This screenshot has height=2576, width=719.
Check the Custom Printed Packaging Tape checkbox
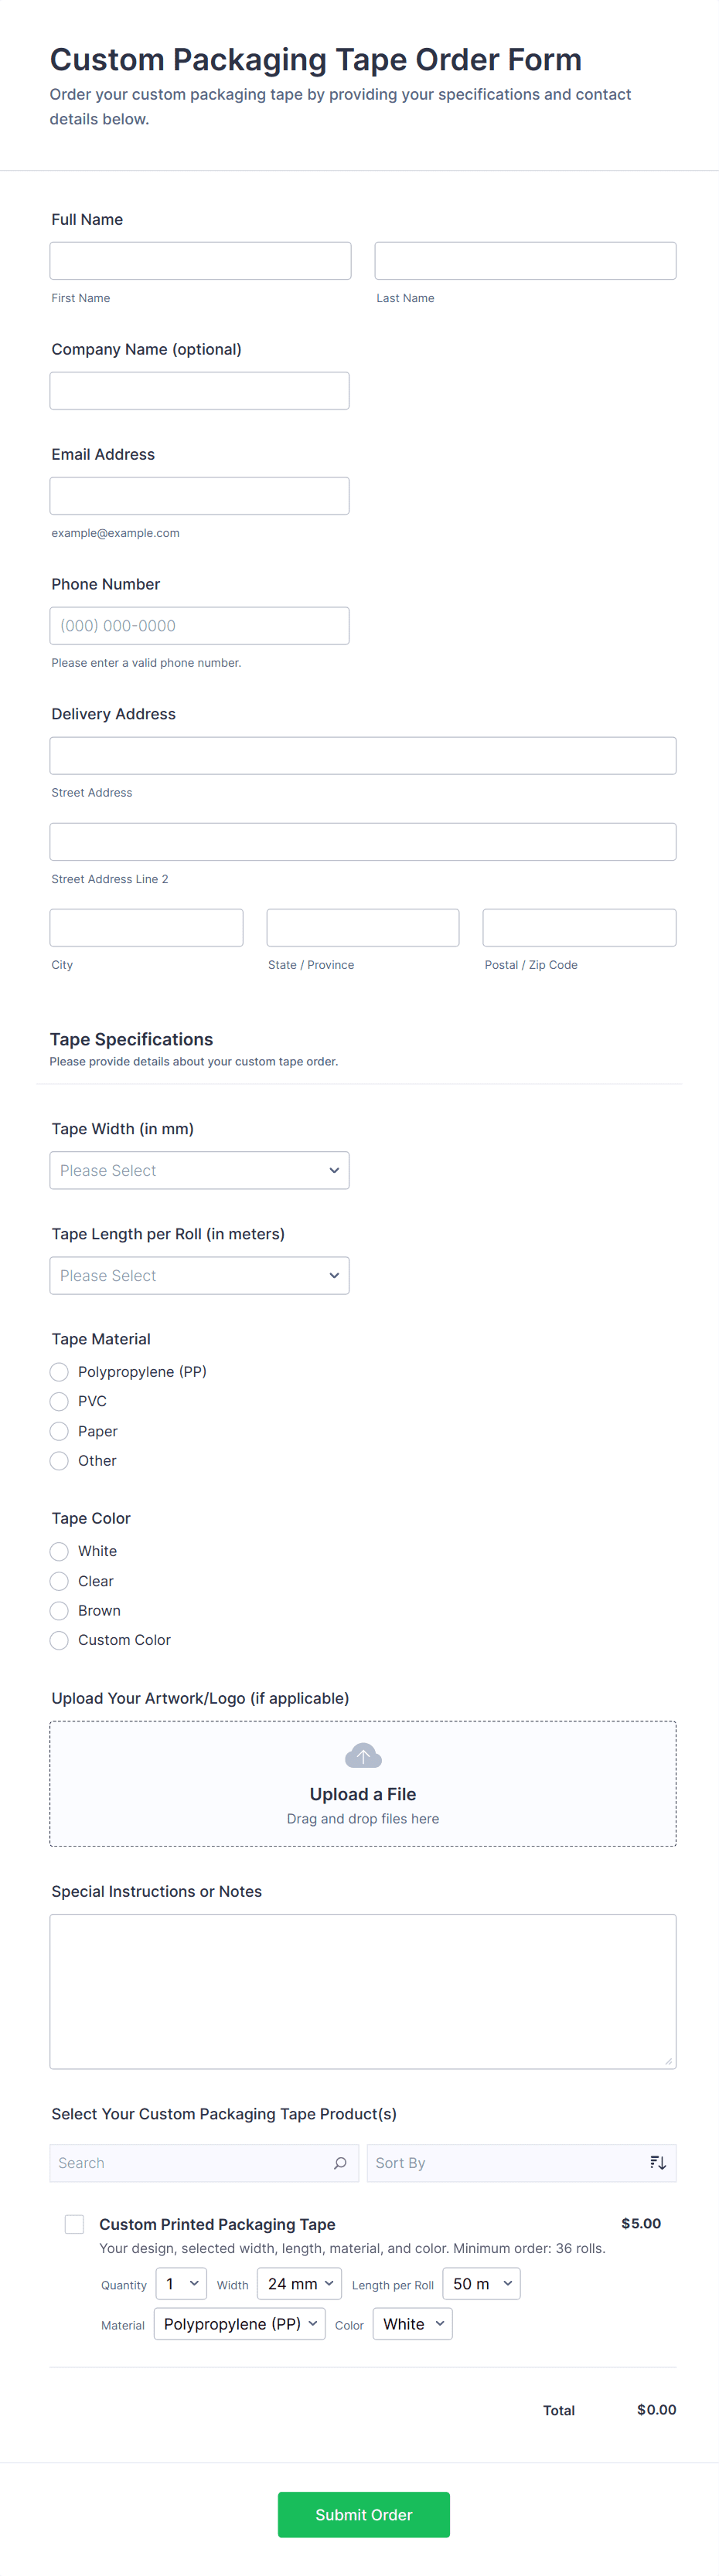[74, 2224]
